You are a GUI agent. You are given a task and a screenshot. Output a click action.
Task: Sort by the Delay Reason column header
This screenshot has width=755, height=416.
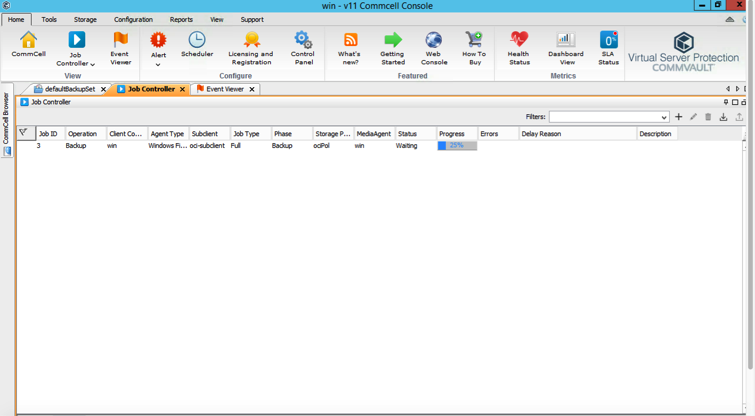tap(577, 134)
